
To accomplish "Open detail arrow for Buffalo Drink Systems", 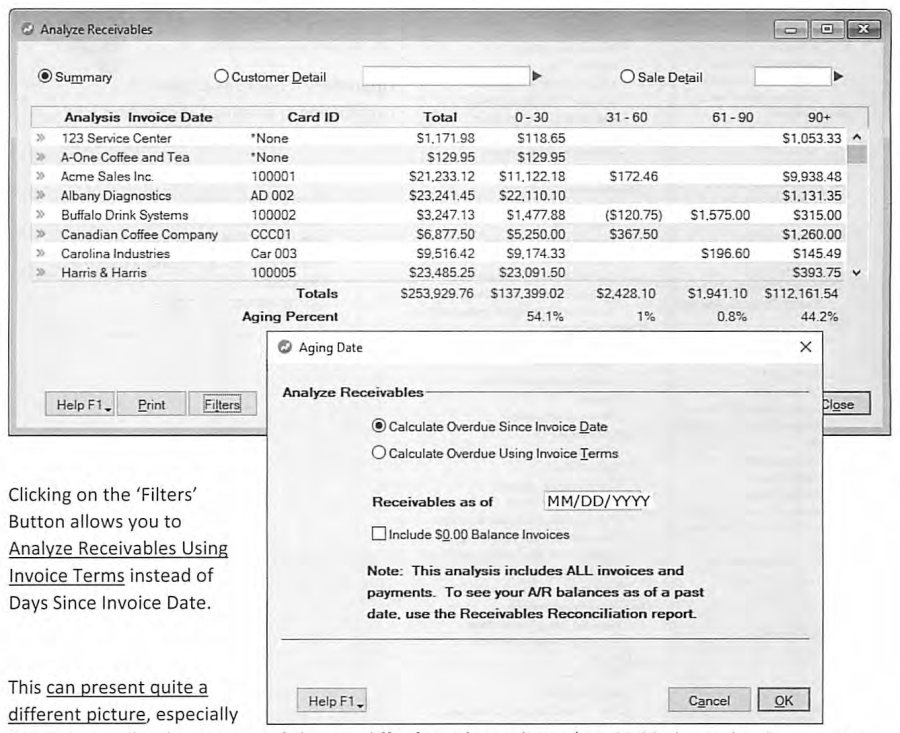I will click(41, 215).
